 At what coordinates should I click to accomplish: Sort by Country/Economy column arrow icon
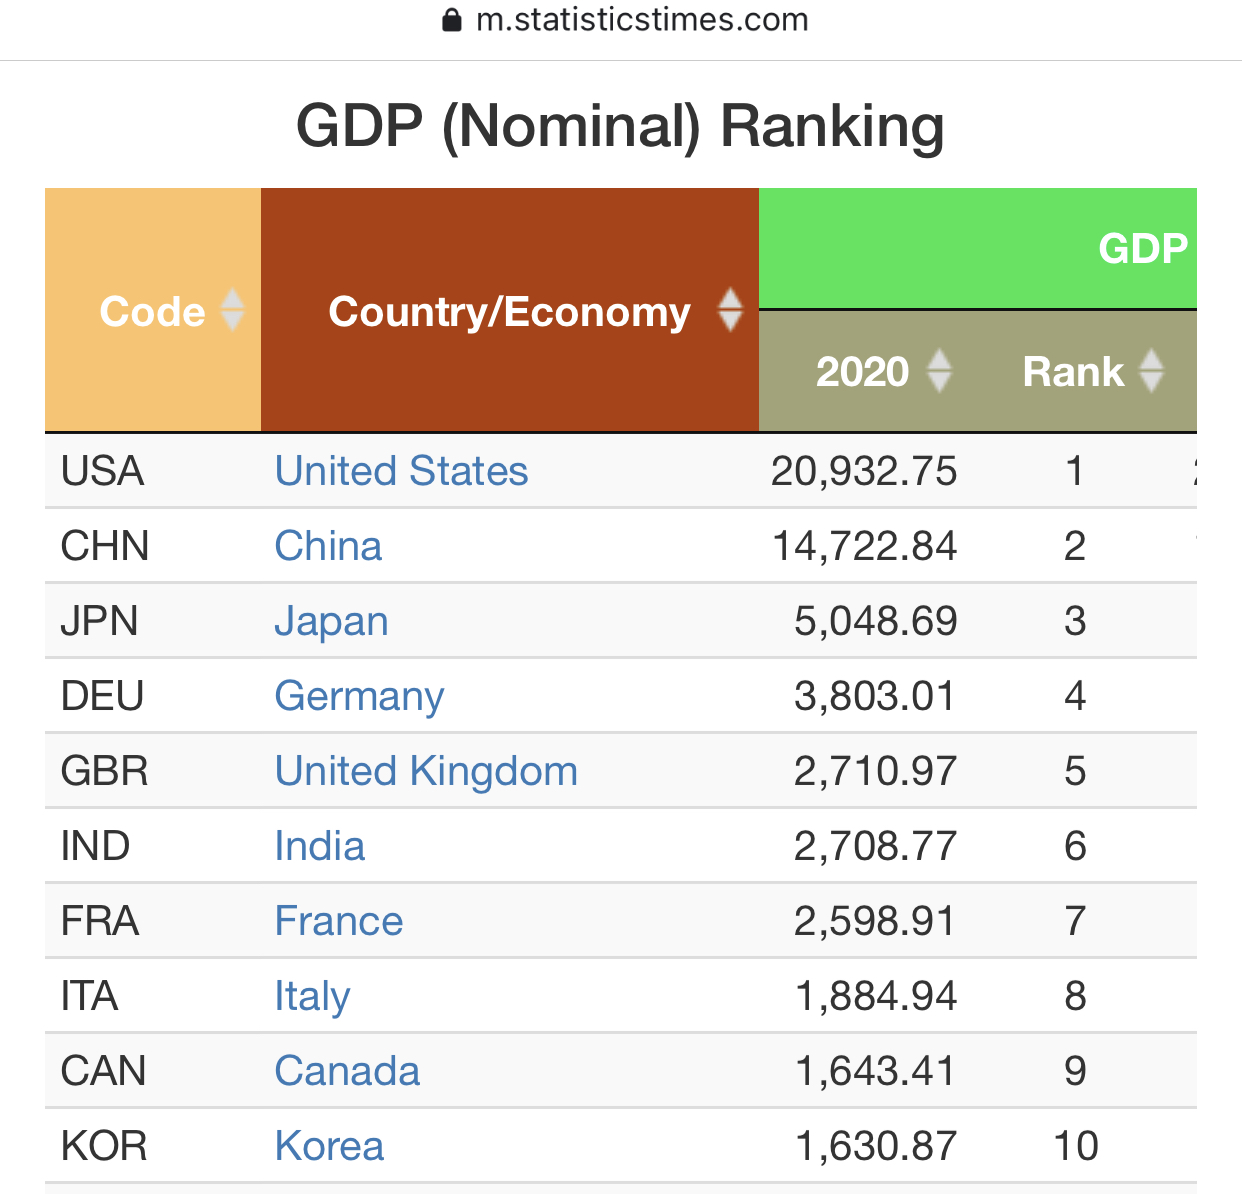pos(731,310)
